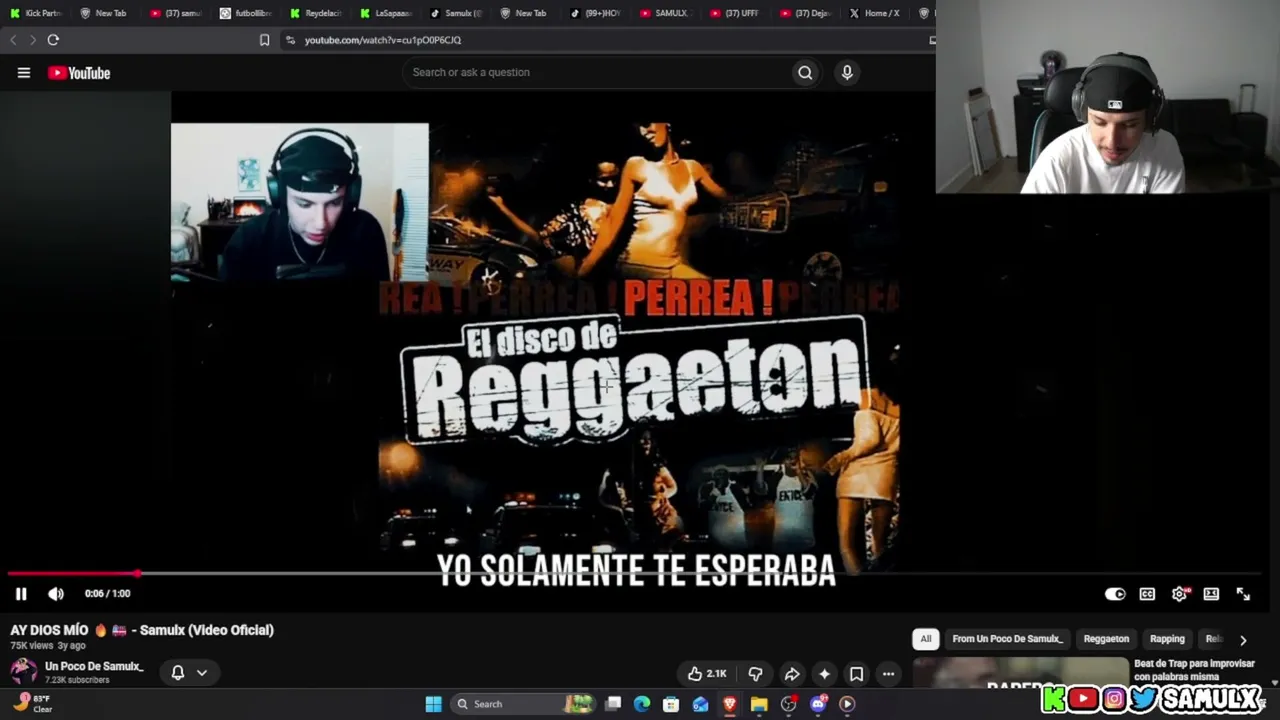Like the video with 2.1K likes
1280x720 pixels.
[707, 674]
